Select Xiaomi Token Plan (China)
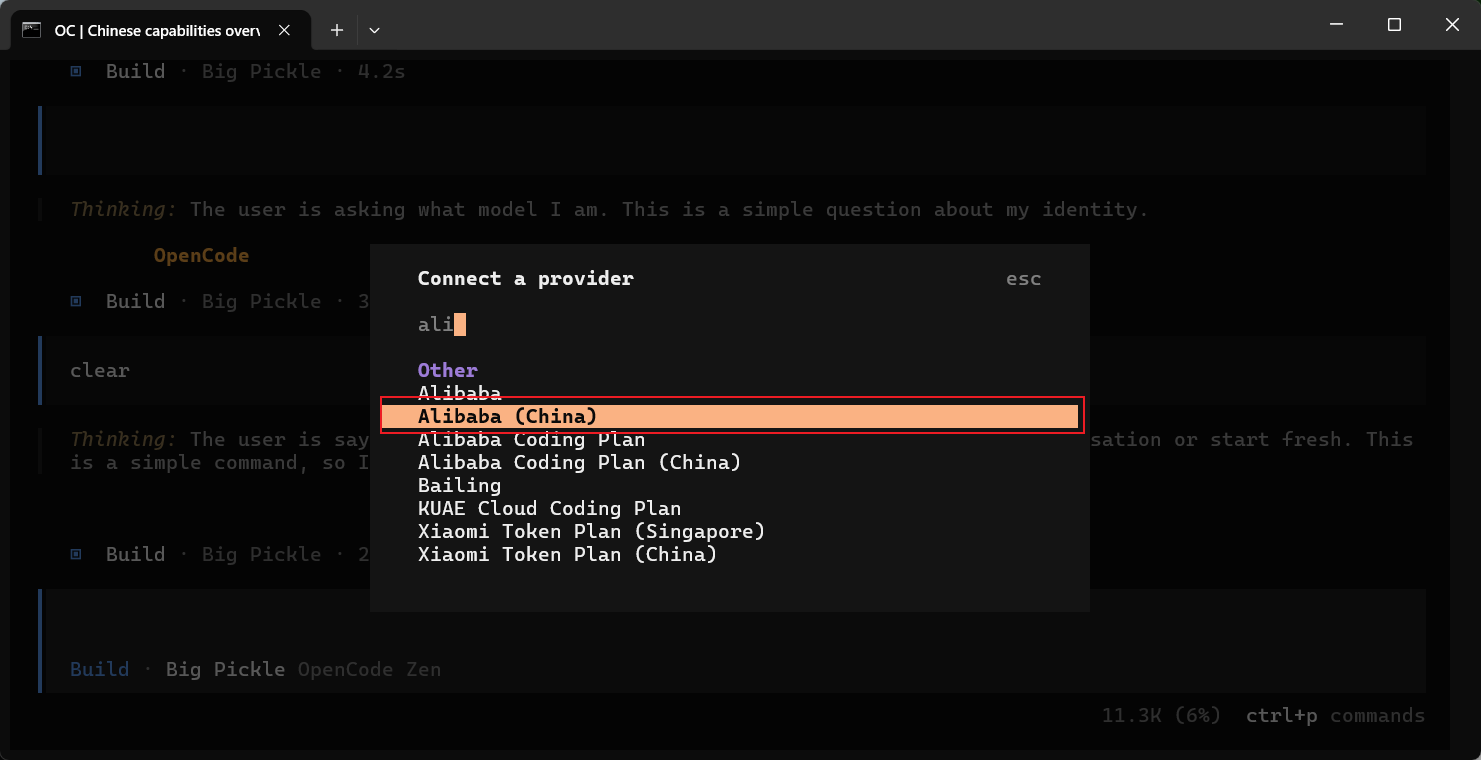1481x760 pixels. pyautogui.click(x=567, y=554)
